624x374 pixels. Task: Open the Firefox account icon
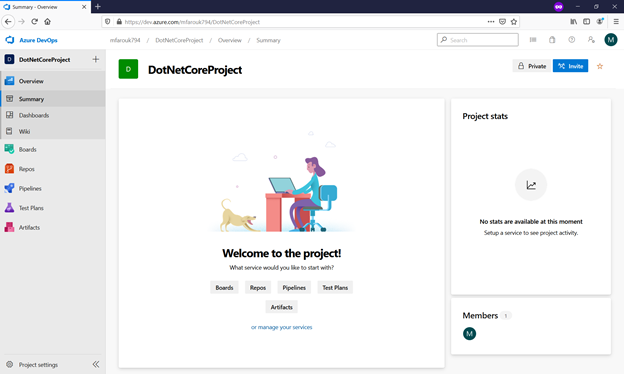pos(600,21)
